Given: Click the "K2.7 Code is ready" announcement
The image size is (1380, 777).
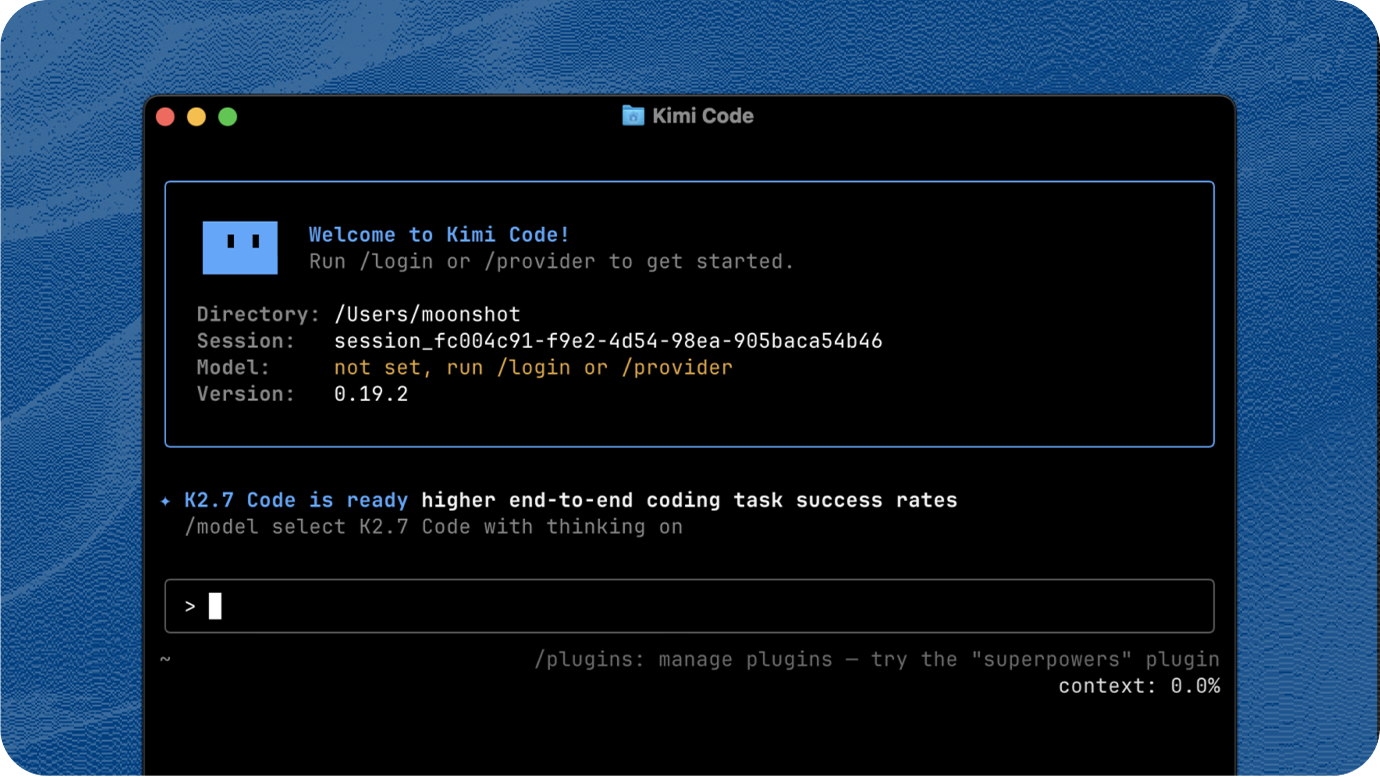Looking at the screenshot, I should tap(296, 500).
